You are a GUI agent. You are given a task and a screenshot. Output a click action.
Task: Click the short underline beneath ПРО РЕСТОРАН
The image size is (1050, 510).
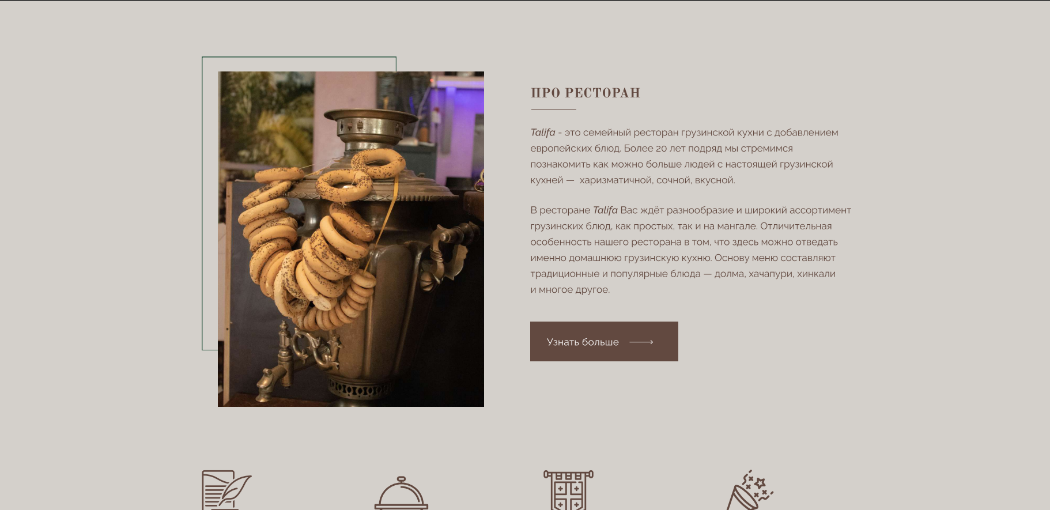(x=553, y=109)
